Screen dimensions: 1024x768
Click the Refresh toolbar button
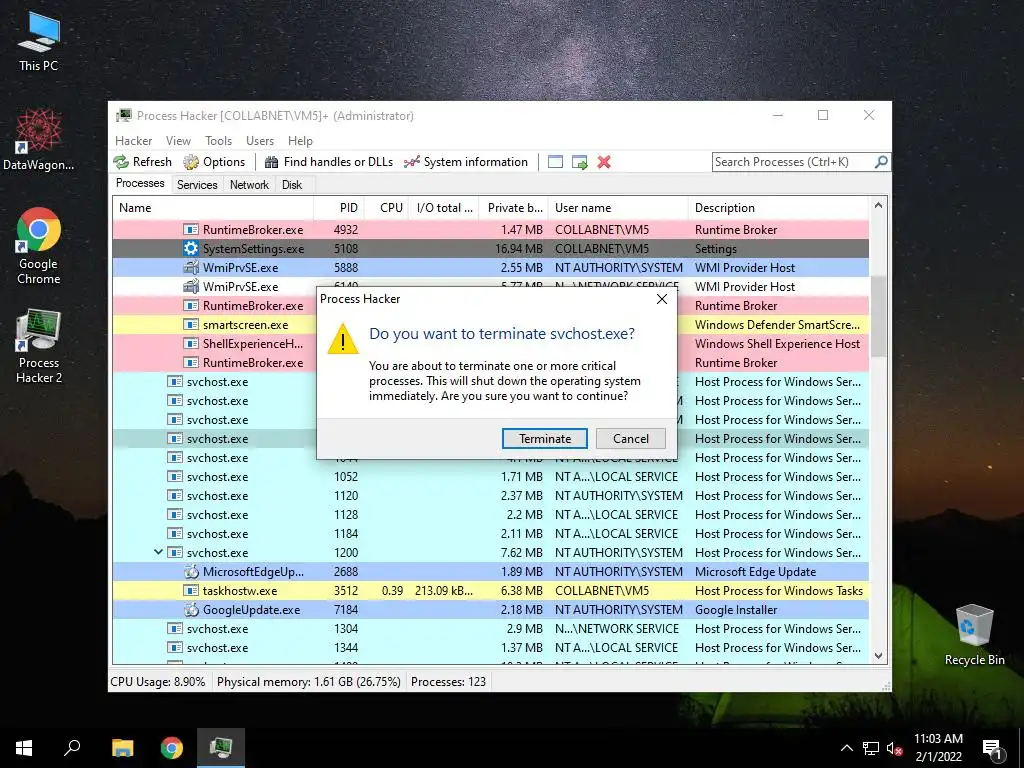click(142, 162)
